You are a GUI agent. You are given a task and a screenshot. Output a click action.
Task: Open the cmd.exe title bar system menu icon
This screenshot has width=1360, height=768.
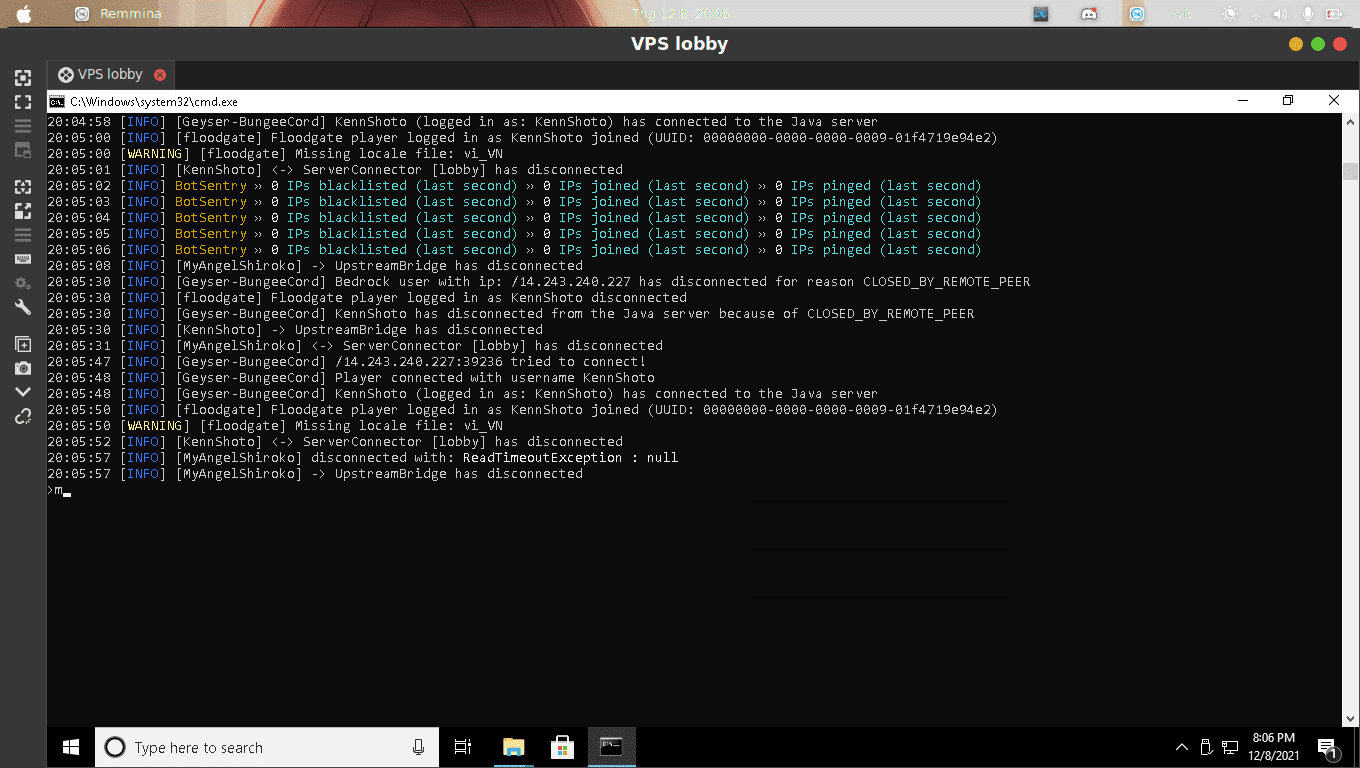pos(58,101)
